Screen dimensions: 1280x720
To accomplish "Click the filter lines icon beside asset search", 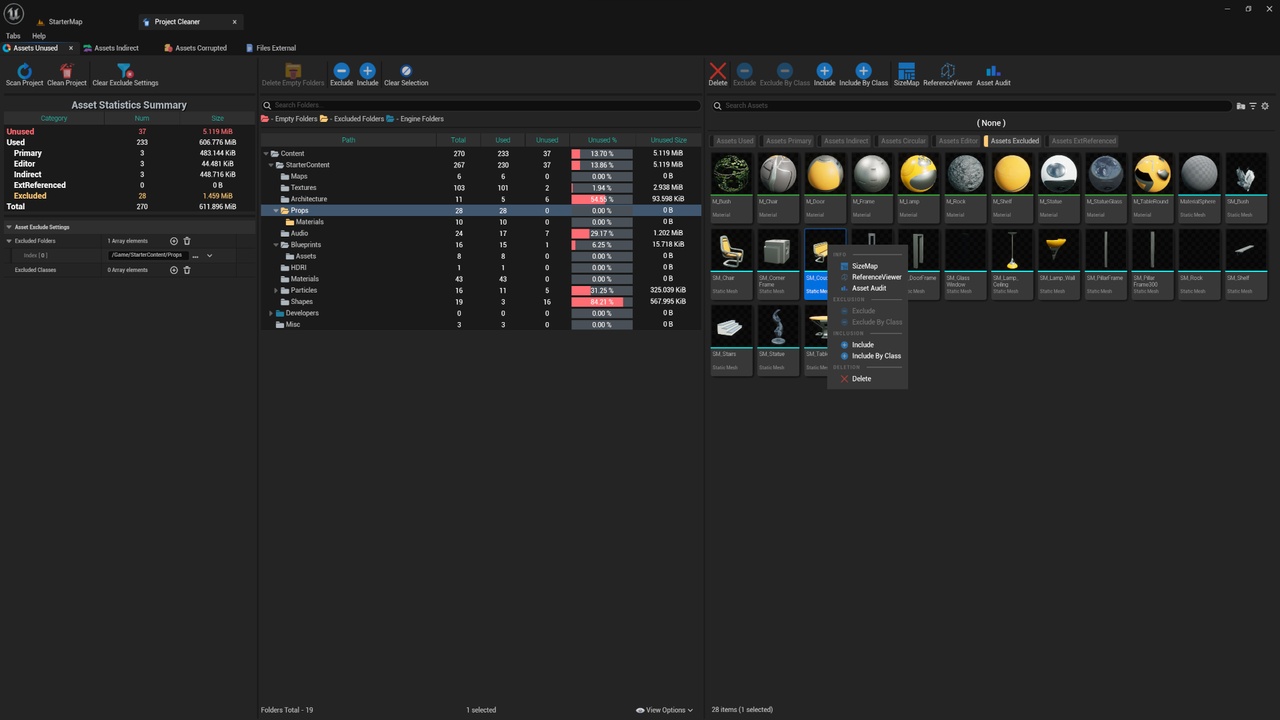I will (x=1253, y=106).
